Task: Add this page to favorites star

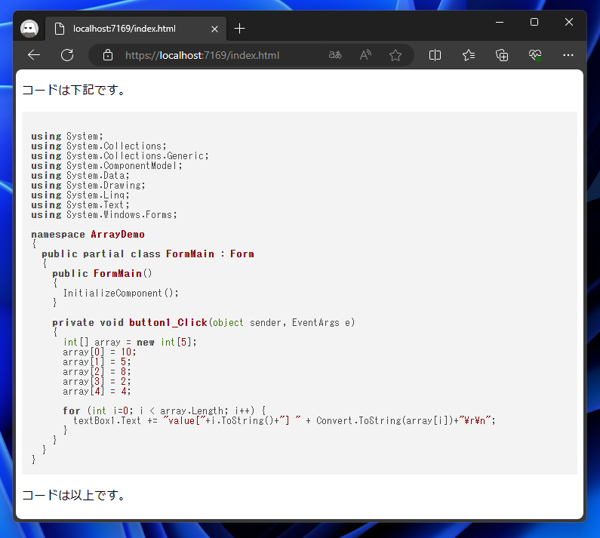Action: point(395,55)
